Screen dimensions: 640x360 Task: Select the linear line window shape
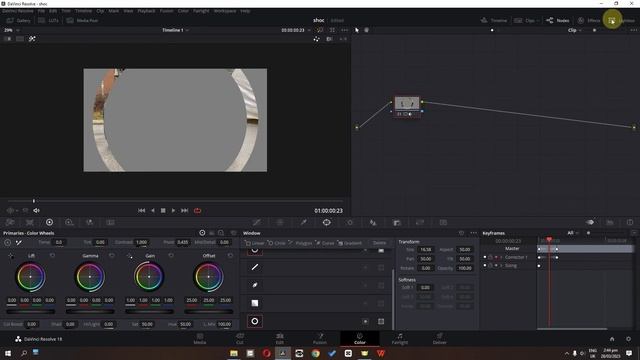tap(255, 267)
